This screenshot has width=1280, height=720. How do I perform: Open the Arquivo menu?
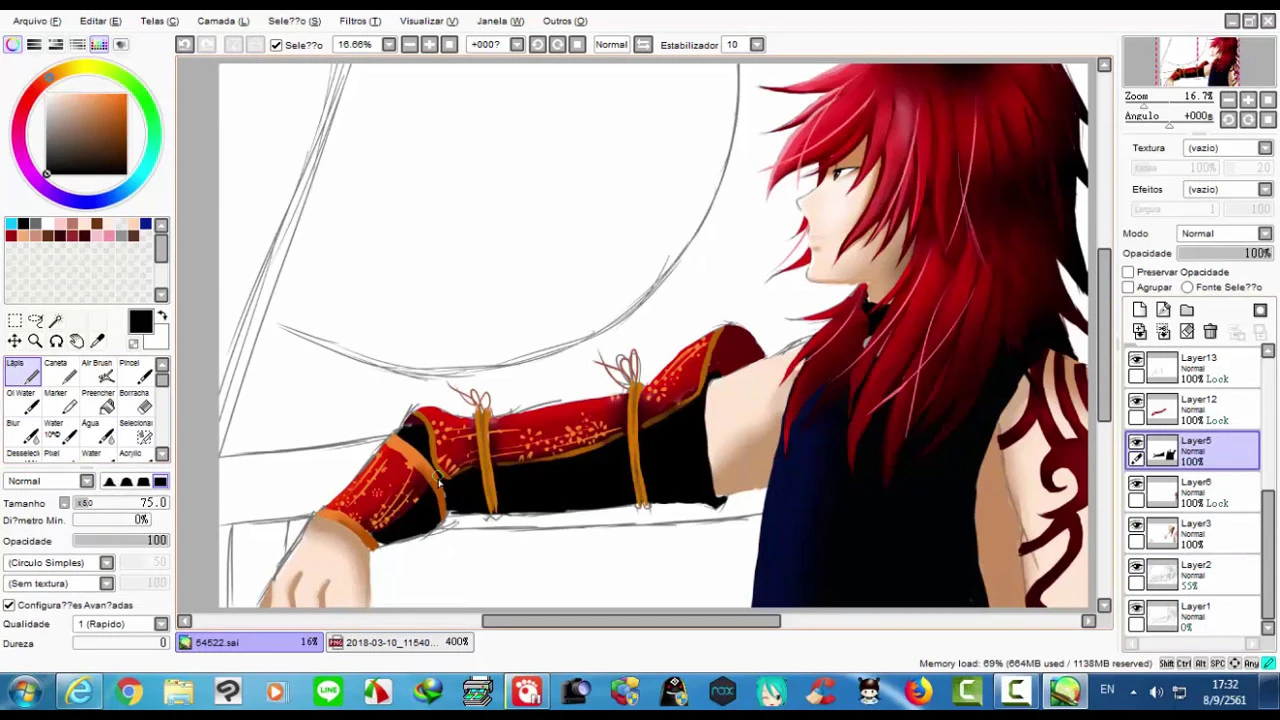coord(37,21)
